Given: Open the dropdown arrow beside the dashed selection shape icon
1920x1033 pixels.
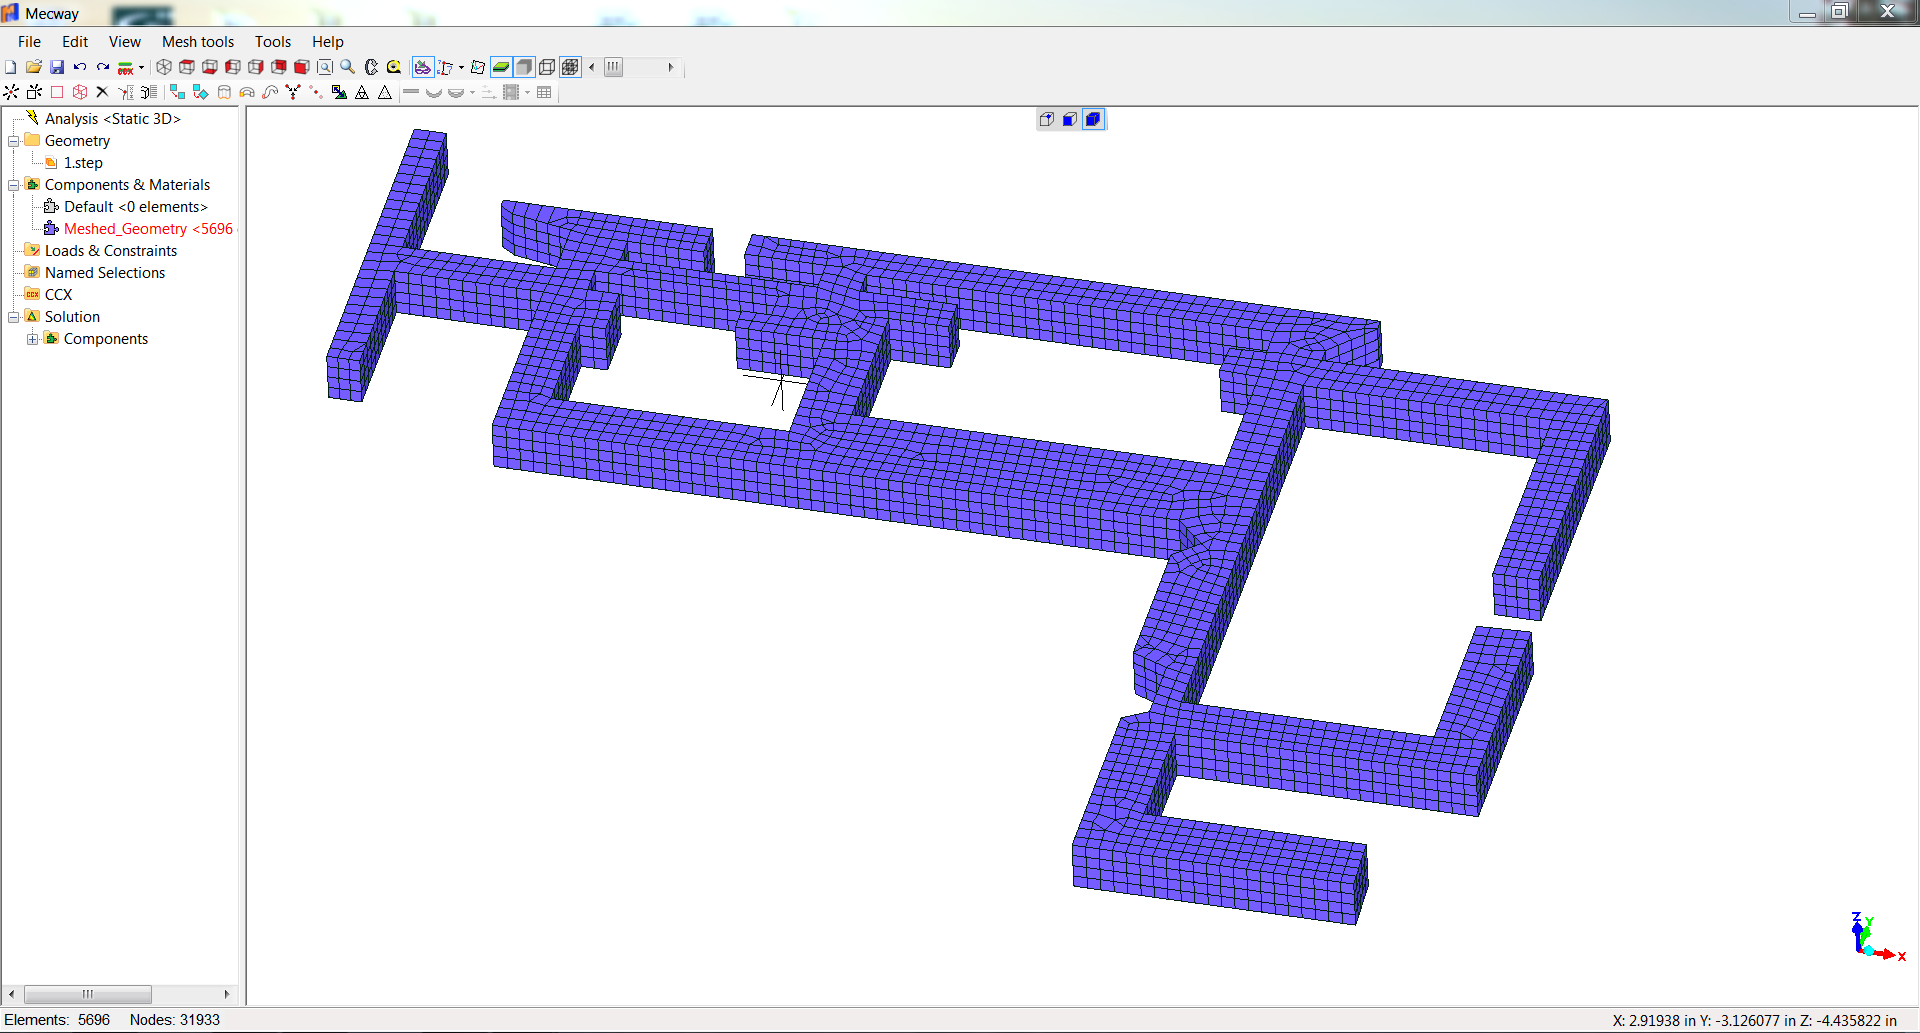Looking at the screenshot, I should [461, 68].
